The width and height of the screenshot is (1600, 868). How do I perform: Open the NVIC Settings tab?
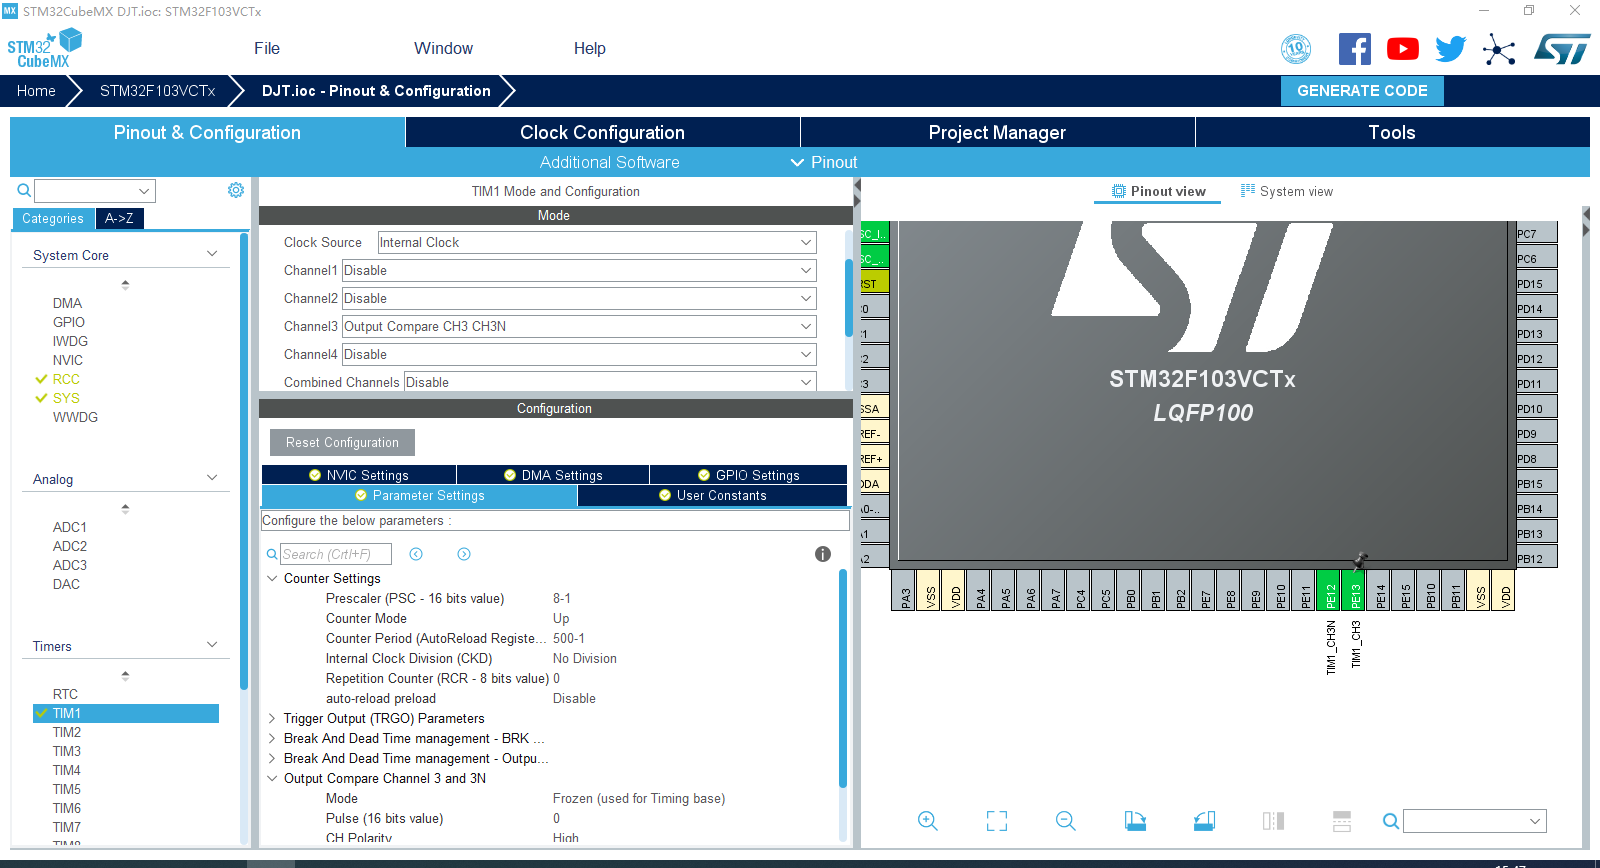click(359, 475)
